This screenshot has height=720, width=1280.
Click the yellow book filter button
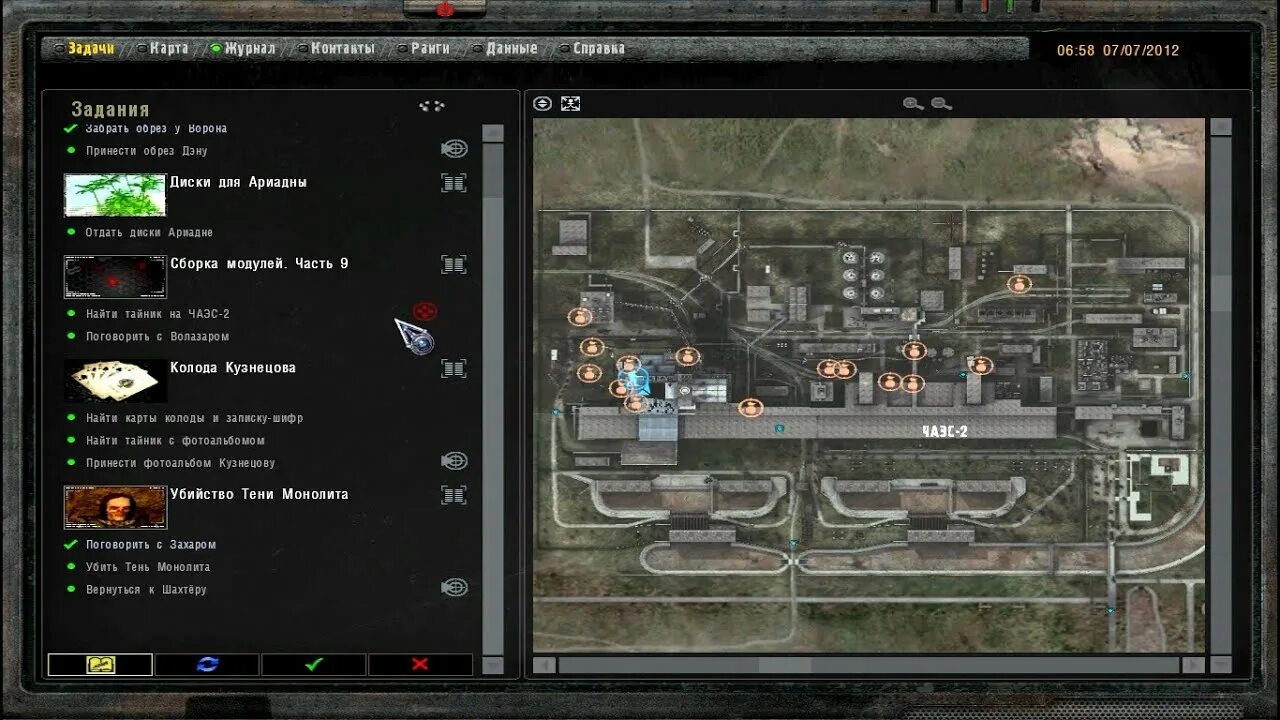tap(100, 664)
